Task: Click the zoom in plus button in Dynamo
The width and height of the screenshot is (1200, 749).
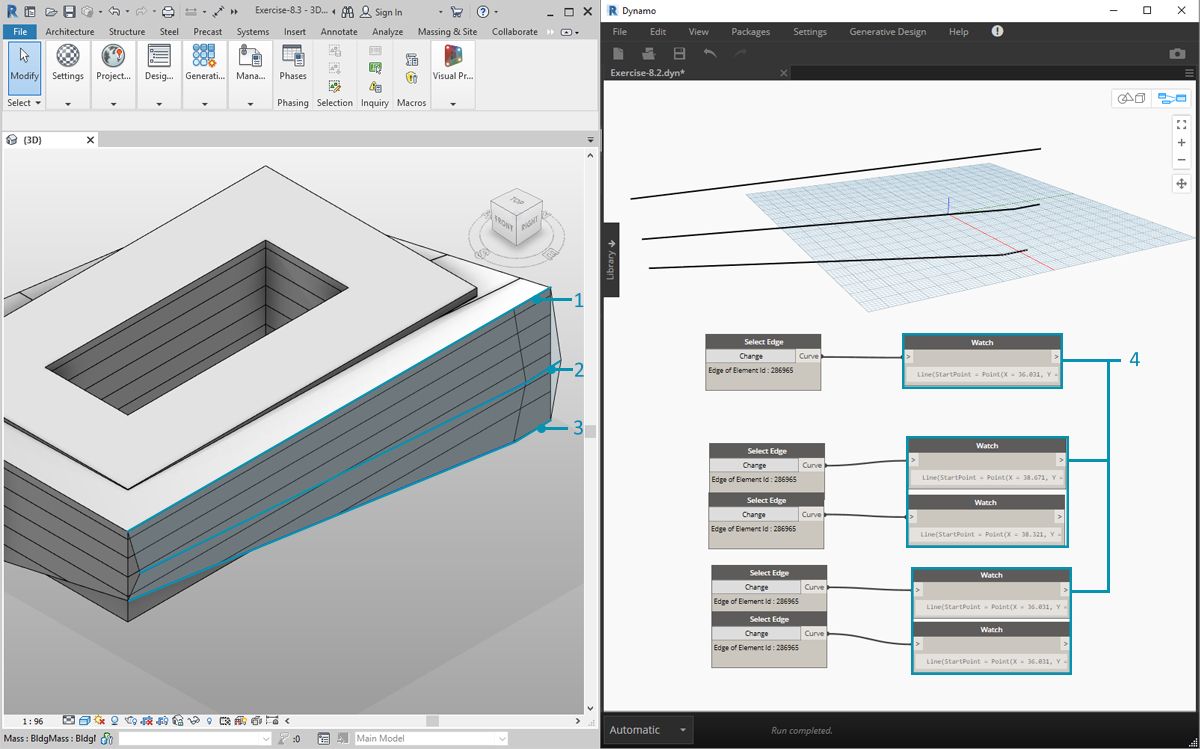Action: 1181,143
